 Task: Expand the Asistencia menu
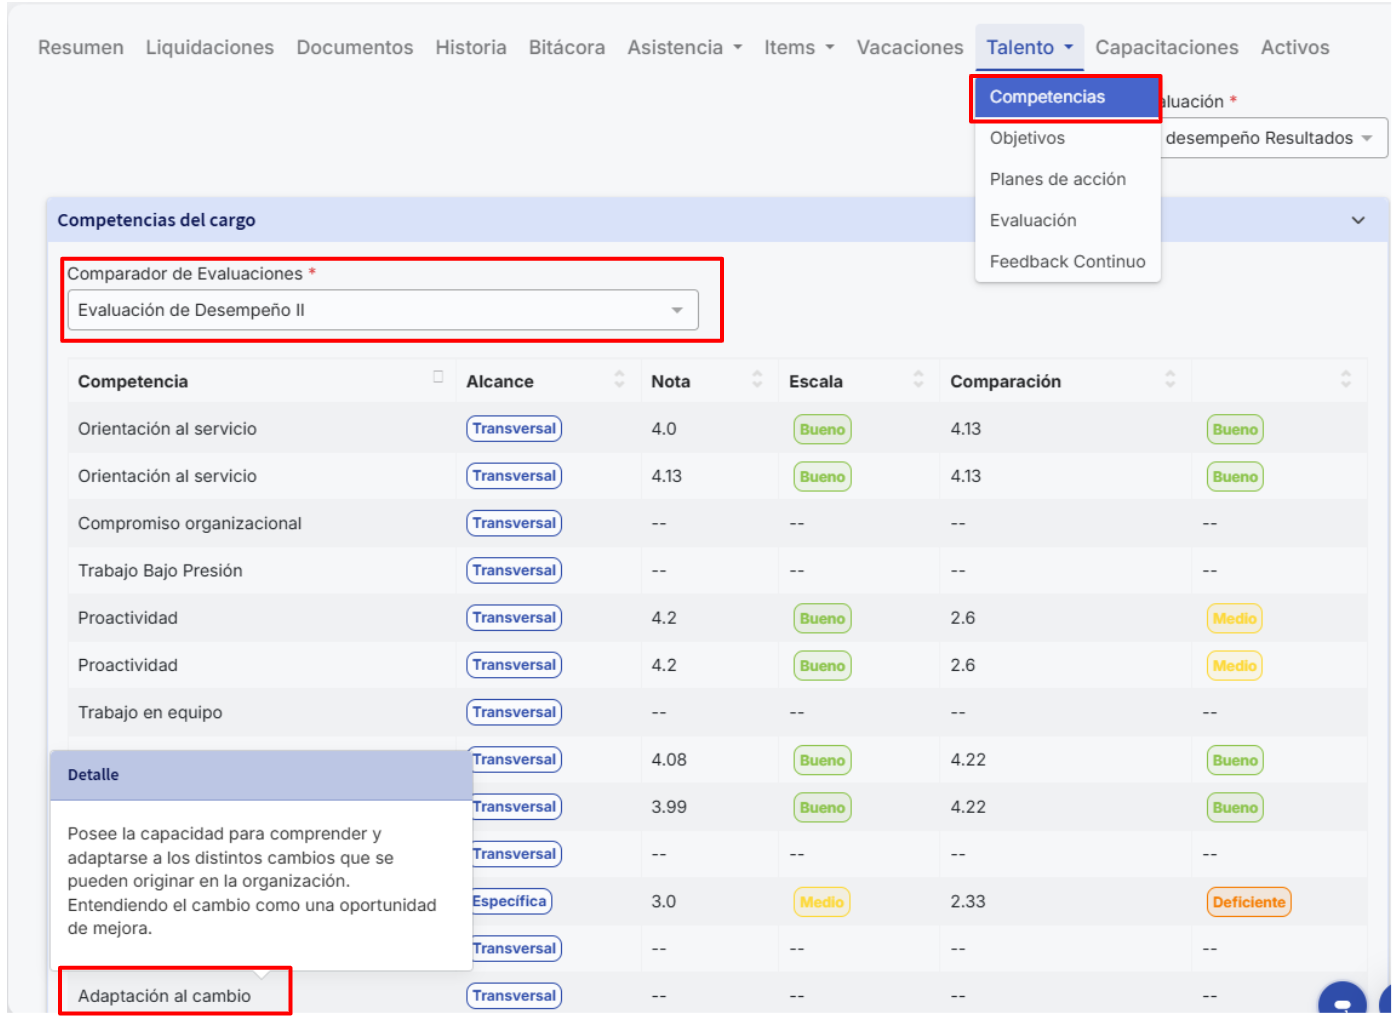(684, 47)
